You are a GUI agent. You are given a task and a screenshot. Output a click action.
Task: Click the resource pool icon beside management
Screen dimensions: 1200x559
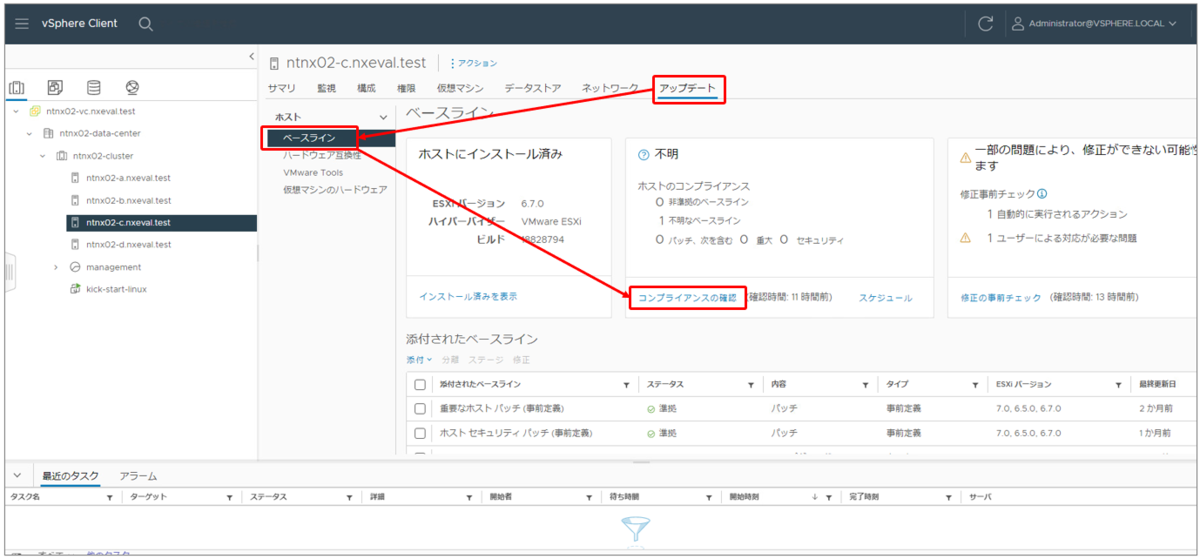[75, 267]
